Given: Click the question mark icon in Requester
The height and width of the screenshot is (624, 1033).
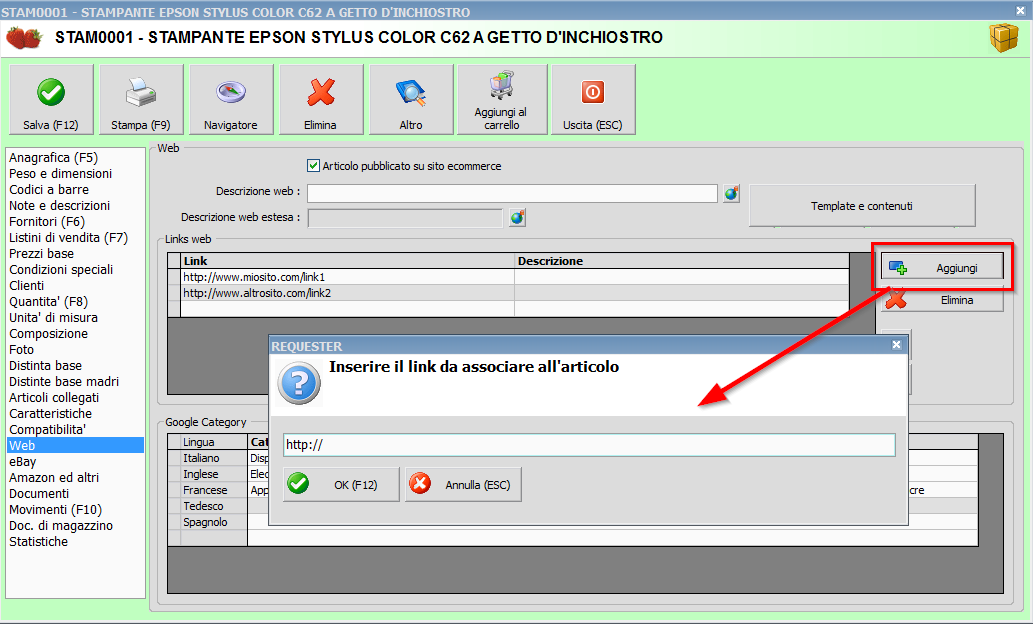Looking at the screenshot, I should [299, 383].
